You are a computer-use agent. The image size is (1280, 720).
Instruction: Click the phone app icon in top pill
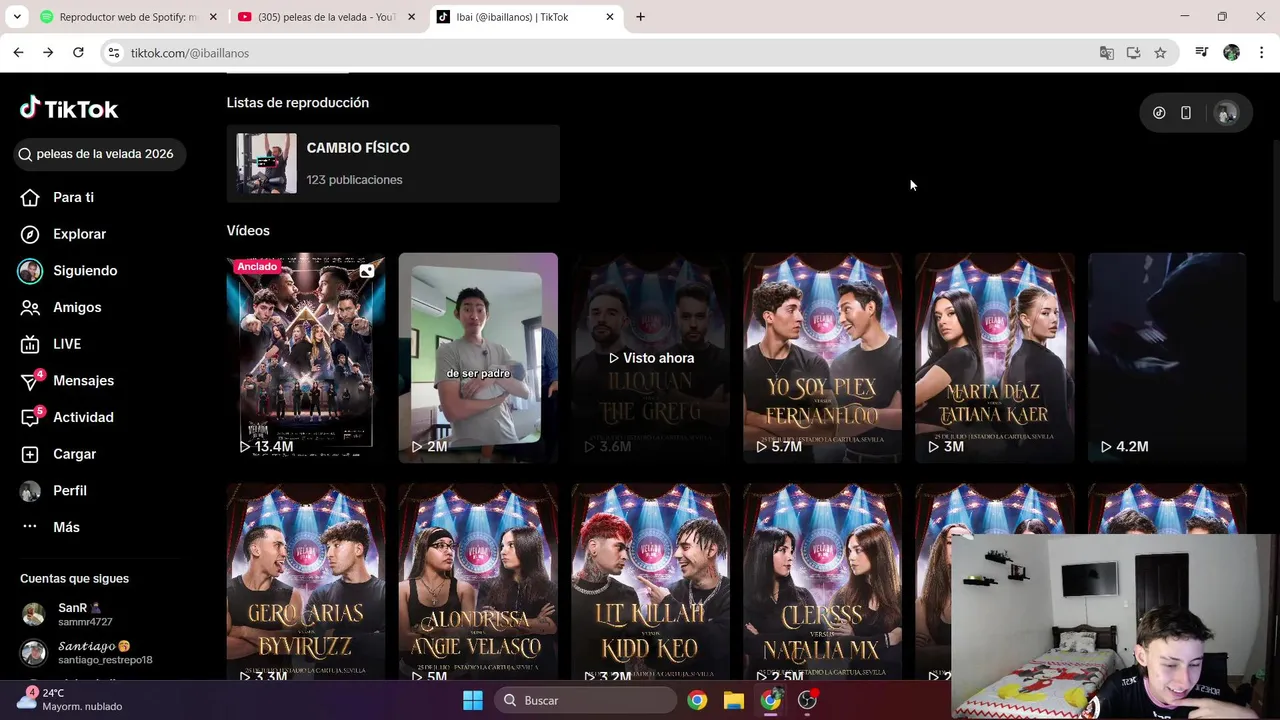tap(1186, 113)
